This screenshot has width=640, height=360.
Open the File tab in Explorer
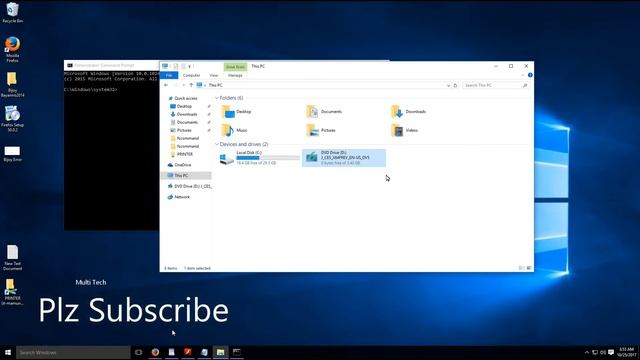(x=169, y=76)
